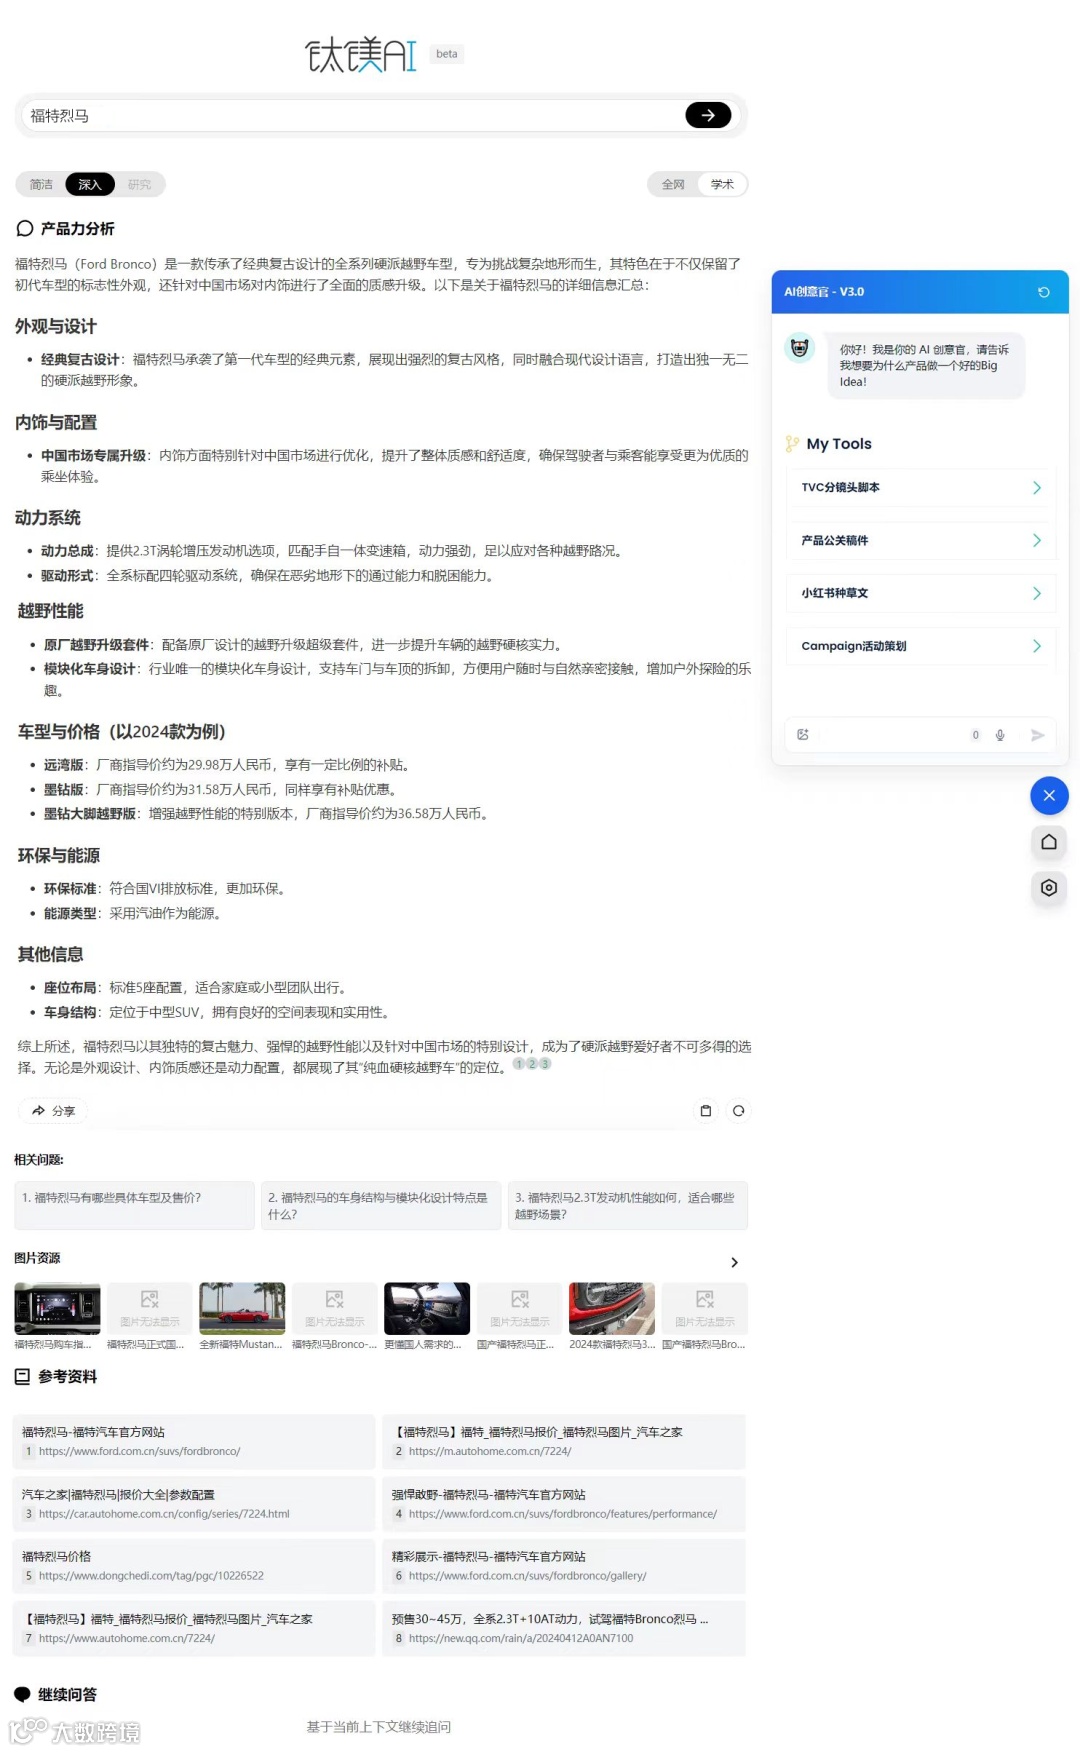Open broken image 国产福特烈马Bro...
Screen dimensions: 1080x1752
(x=705, y=1309)
